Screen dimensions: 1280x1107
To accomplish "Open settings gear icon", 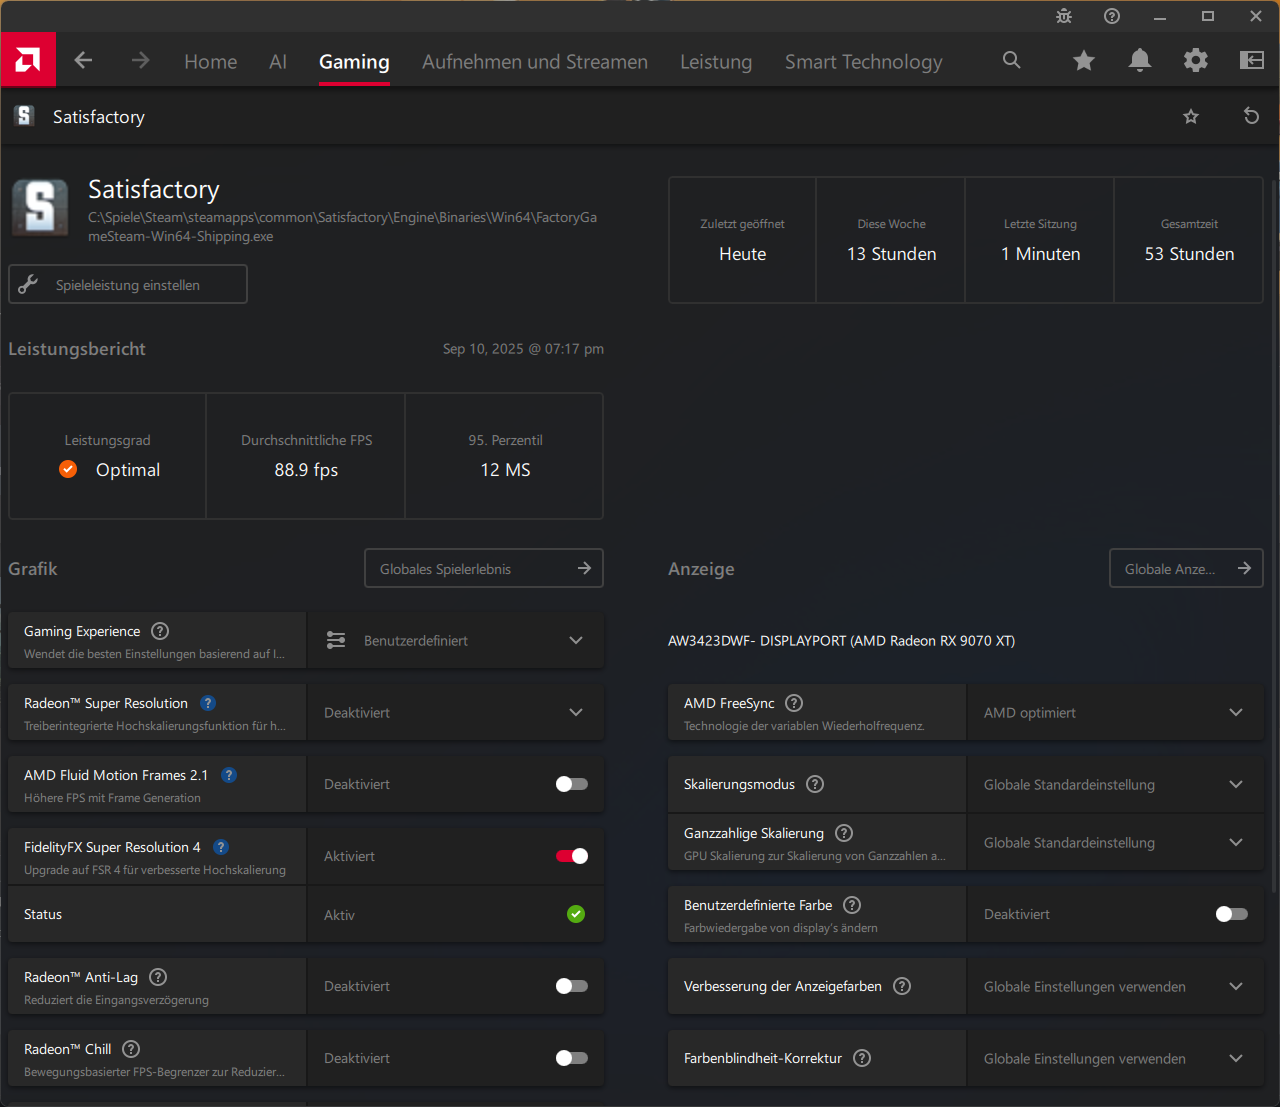I will (x=1196, y=61).
